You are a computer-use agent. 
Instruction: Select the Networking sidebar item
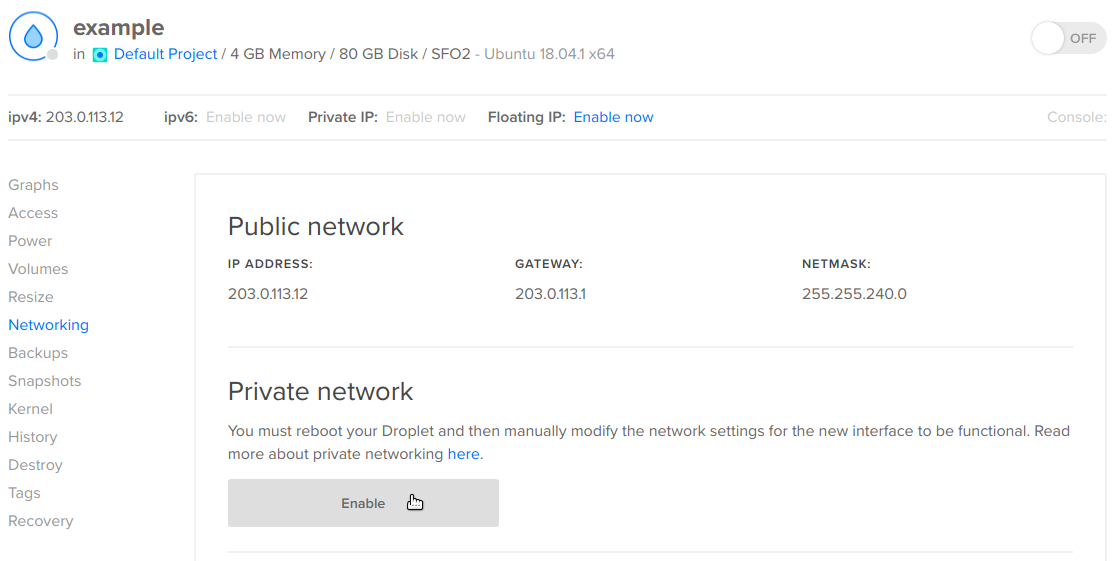tap(48, 325)
